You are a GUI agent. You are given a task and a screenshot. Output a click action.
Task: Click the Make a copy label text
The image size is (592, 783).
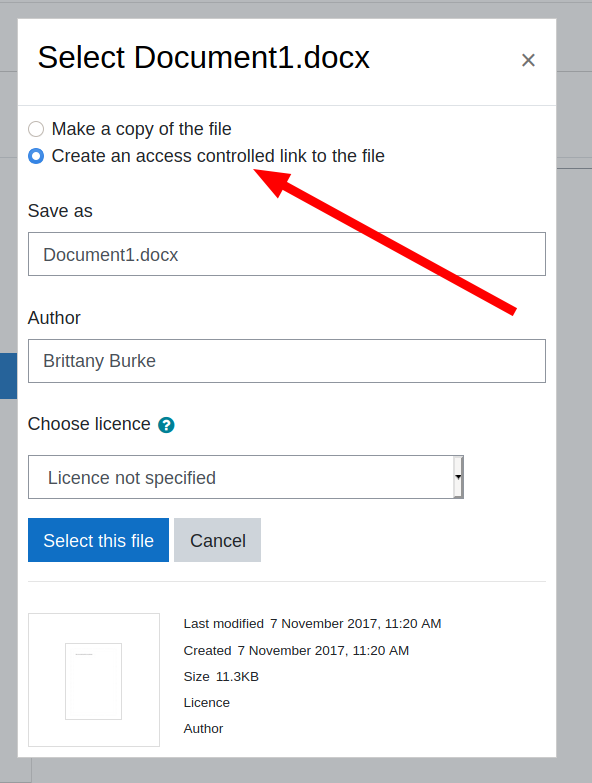click(x=142, y=129)
